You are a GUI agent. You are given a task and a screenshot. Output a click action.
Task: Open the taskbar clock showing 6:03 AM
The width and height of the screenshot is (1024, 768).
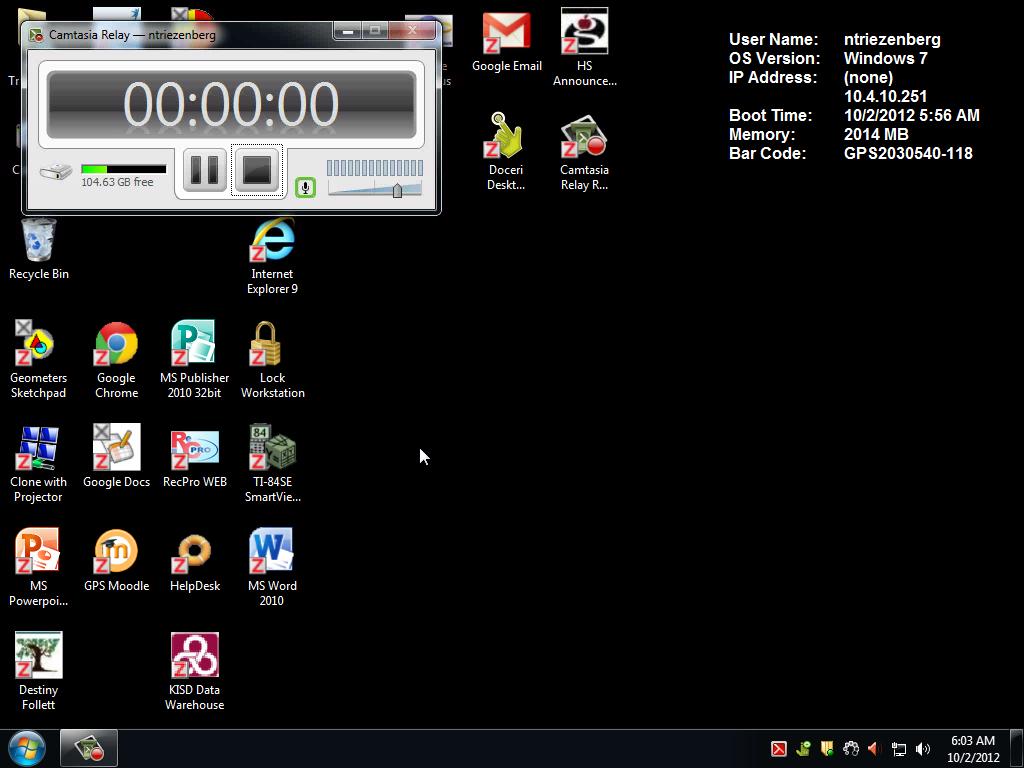(x=973, y=749)
